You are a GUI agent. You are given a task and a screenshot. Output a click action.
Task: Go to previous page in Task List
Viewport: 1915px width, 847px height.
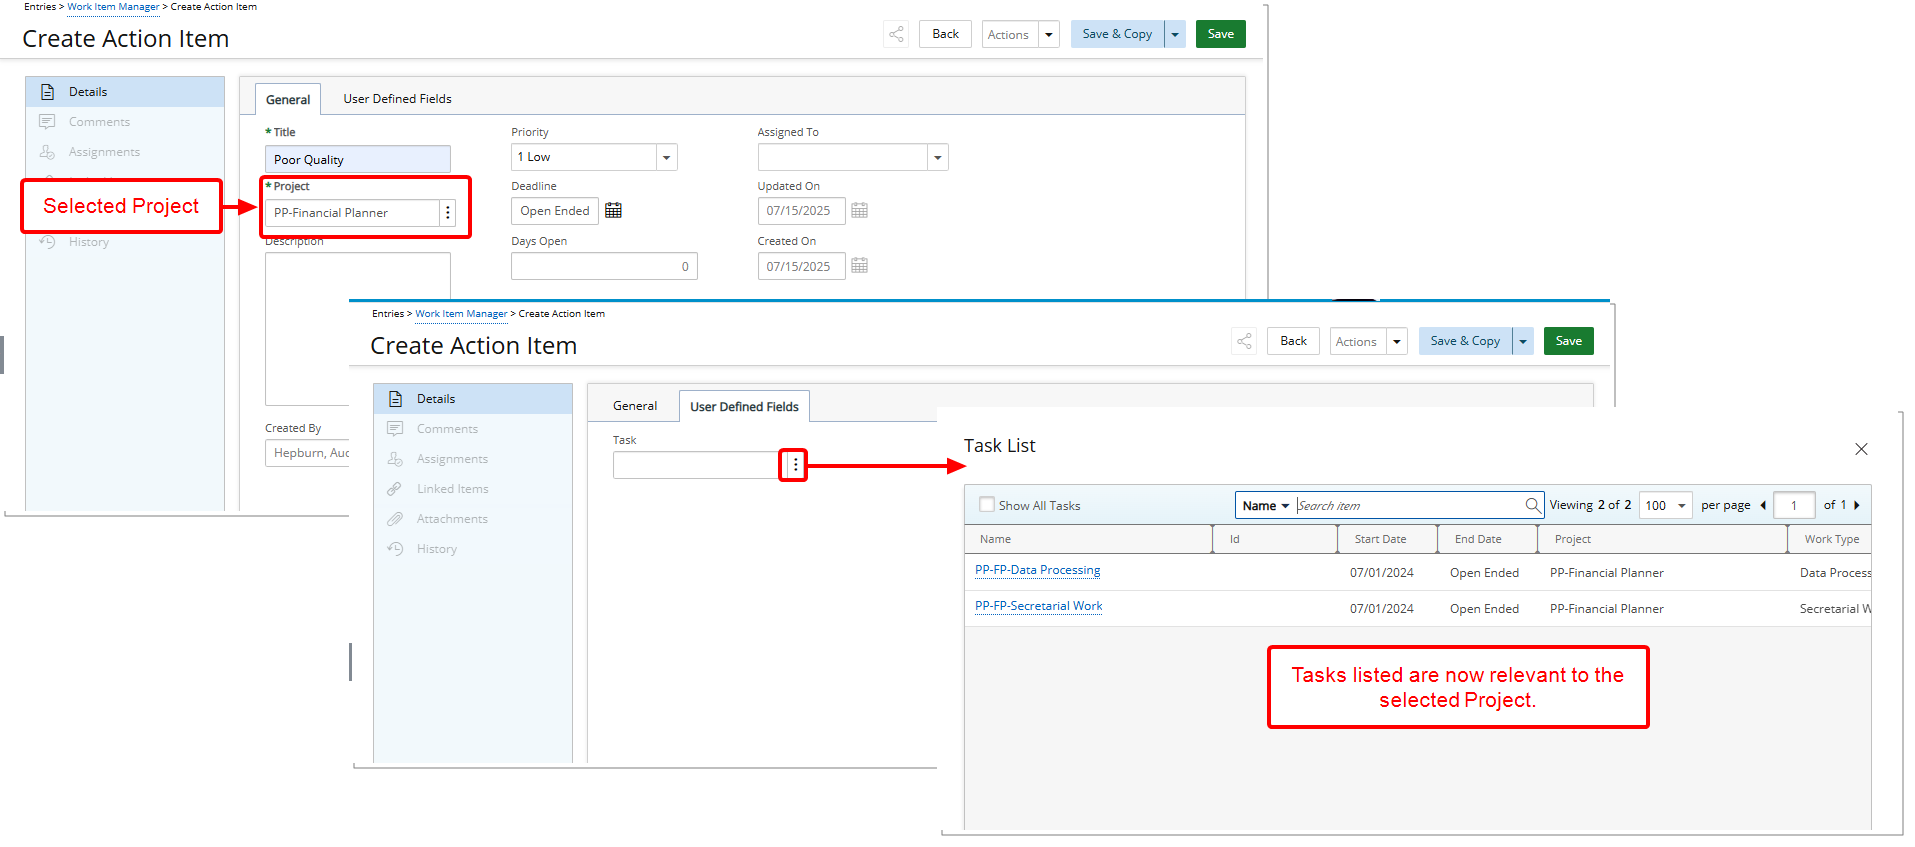click(1763, 505)
